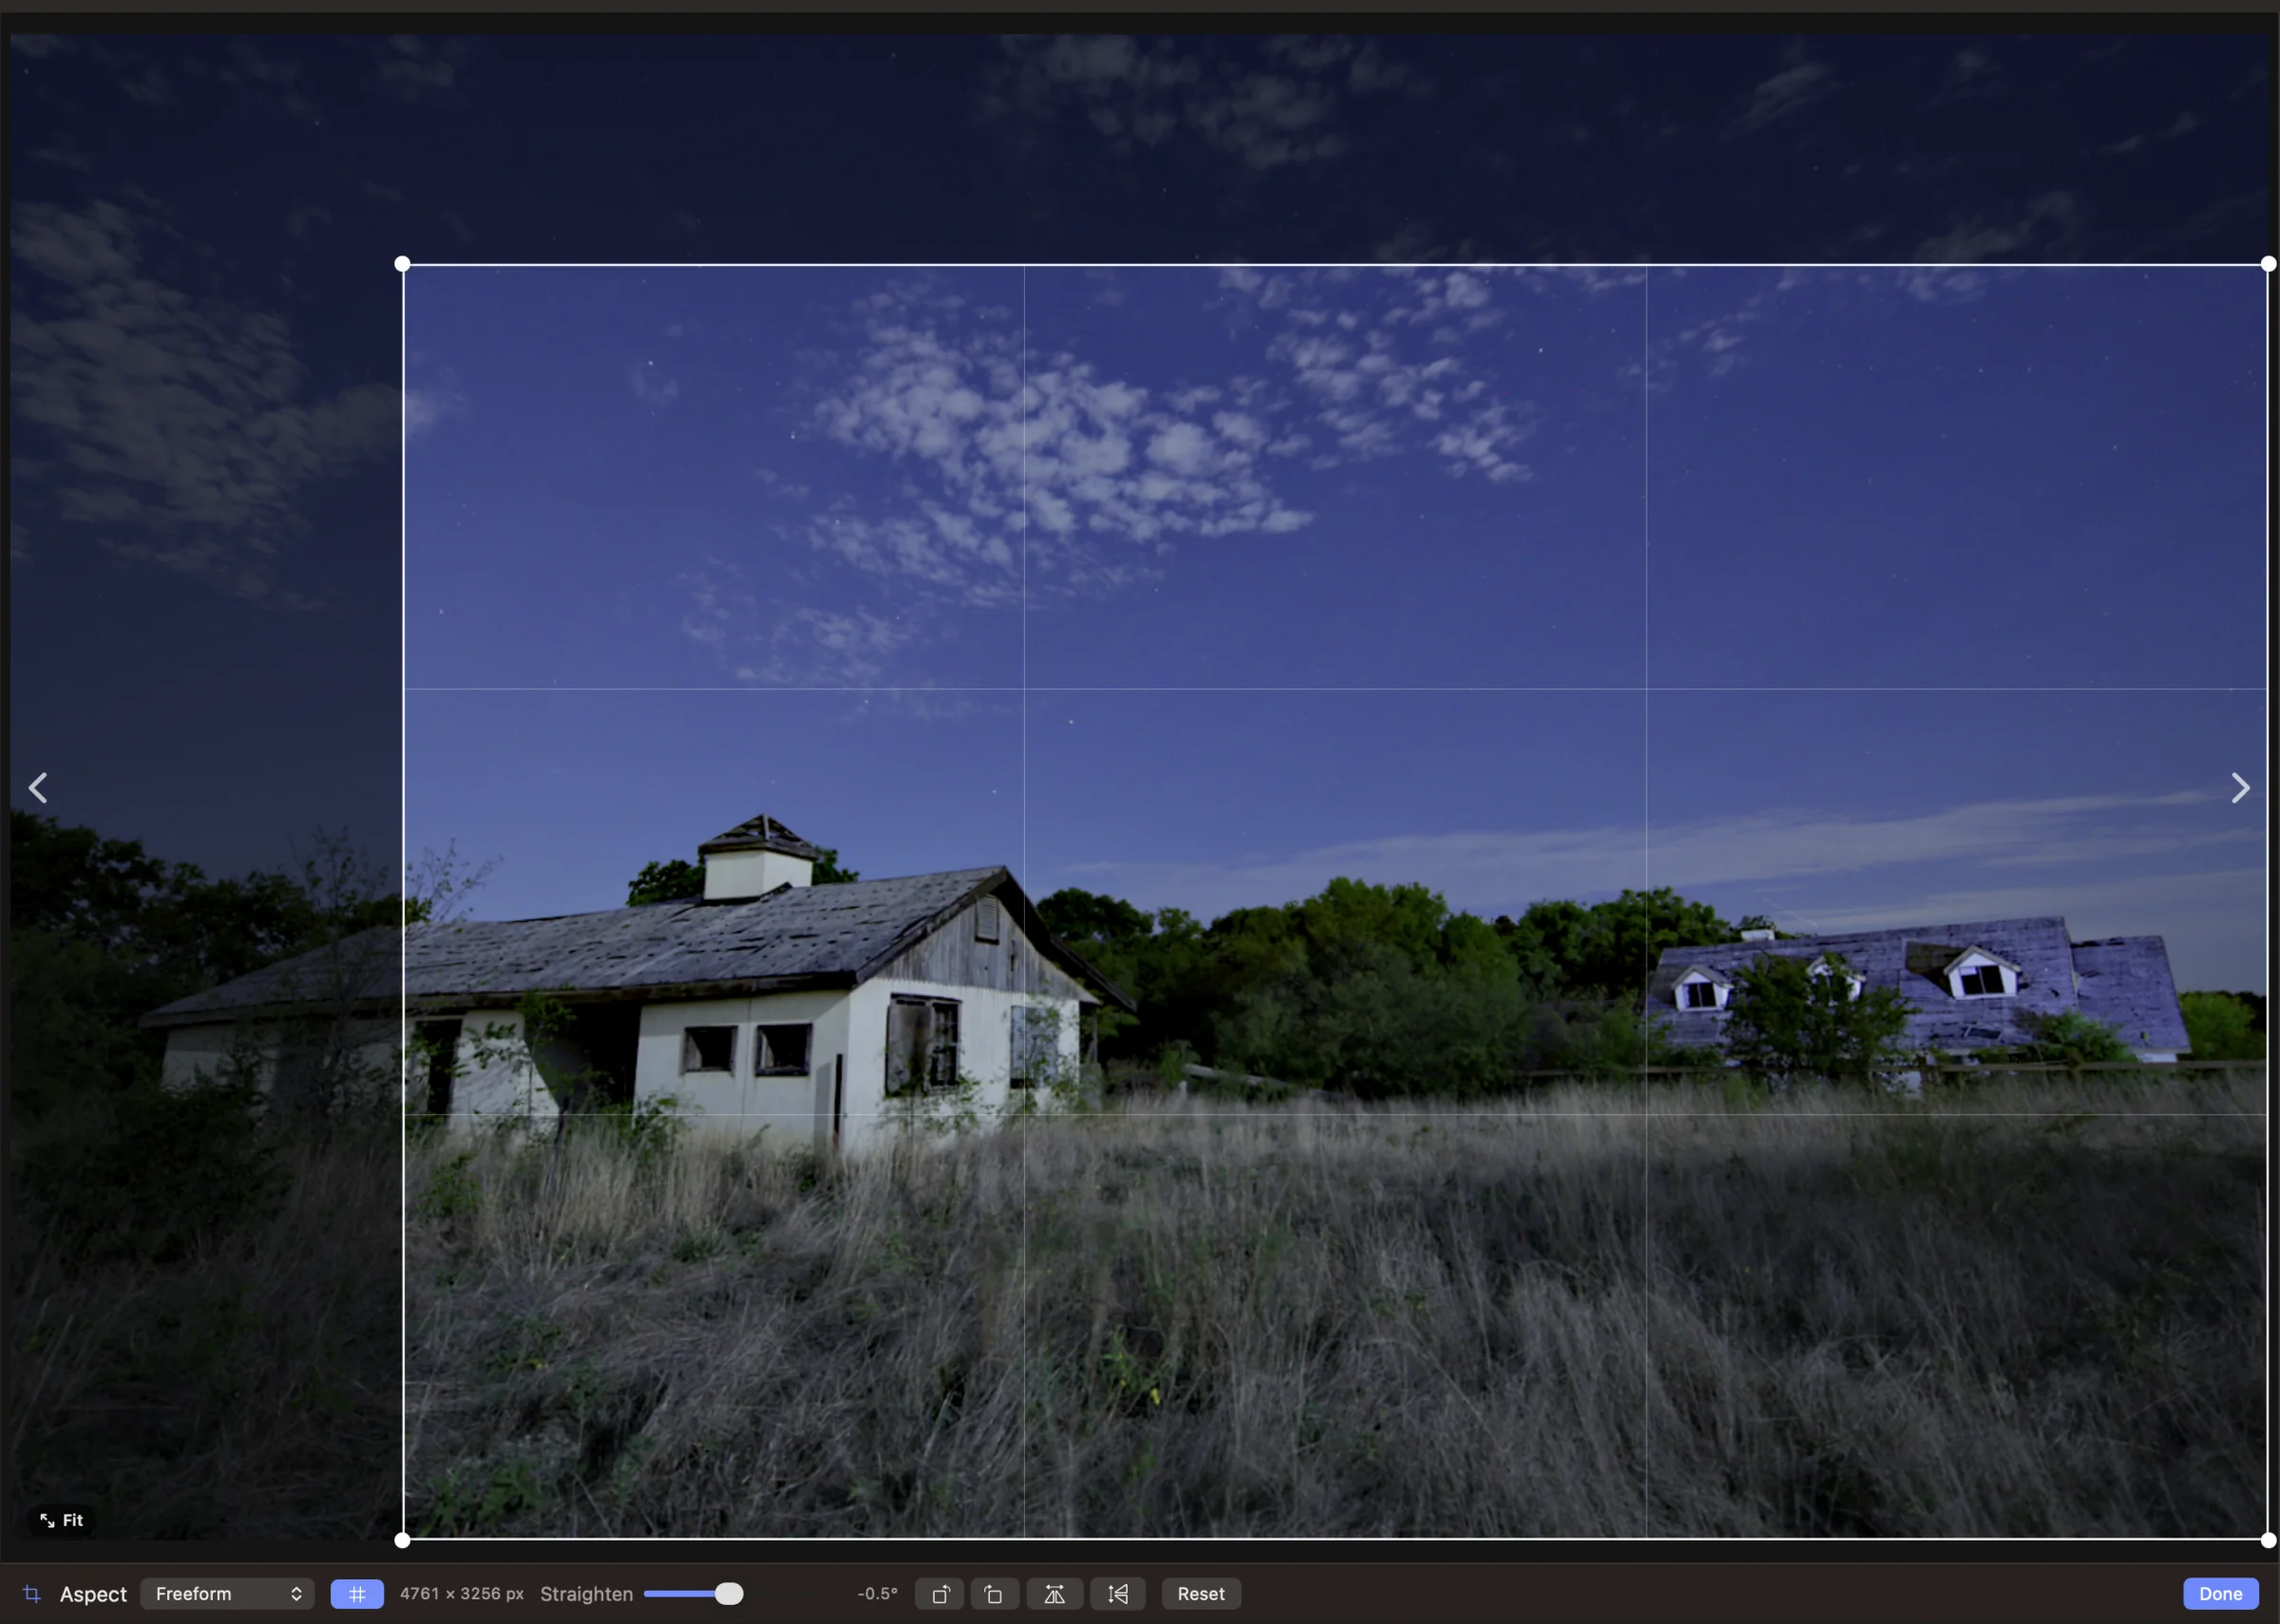Flip the image horizontally
The height and width of the screenshot is (1624, 2280).
pyautogui.click(x=1054, y=1593)
